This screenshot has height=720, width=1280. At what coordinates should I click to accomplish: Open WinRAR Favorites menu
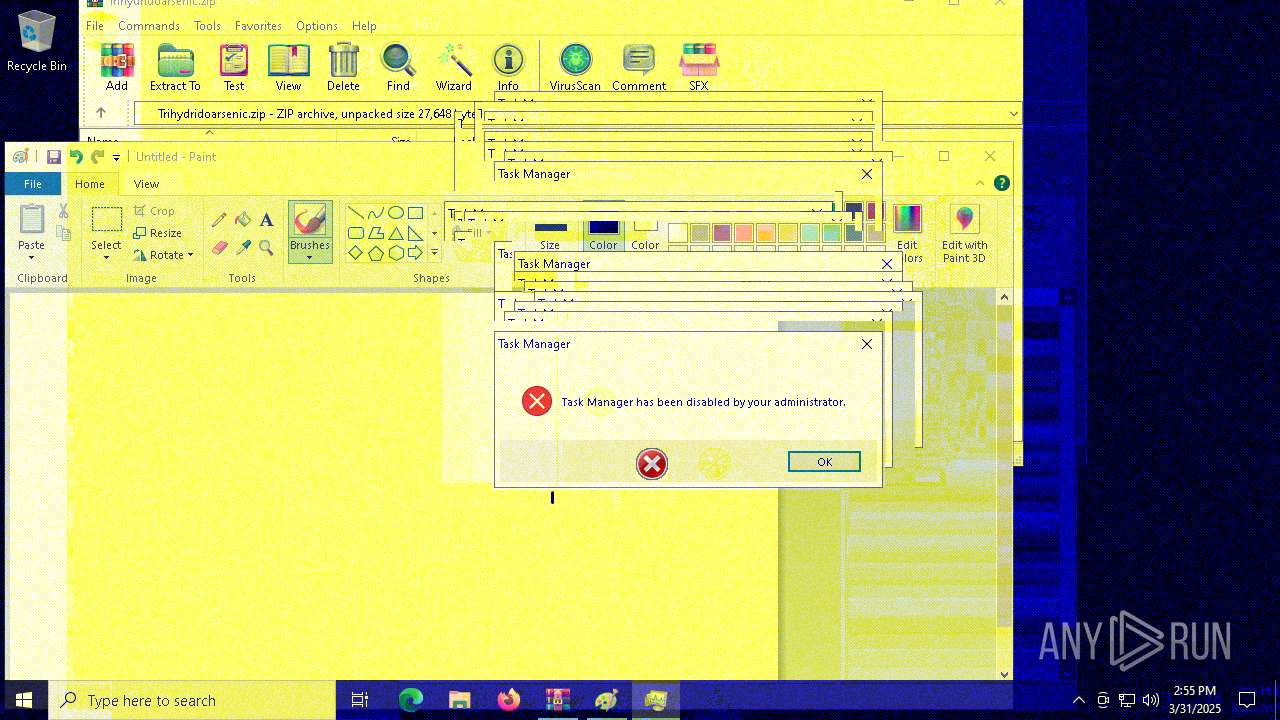(x=258, y=26)
